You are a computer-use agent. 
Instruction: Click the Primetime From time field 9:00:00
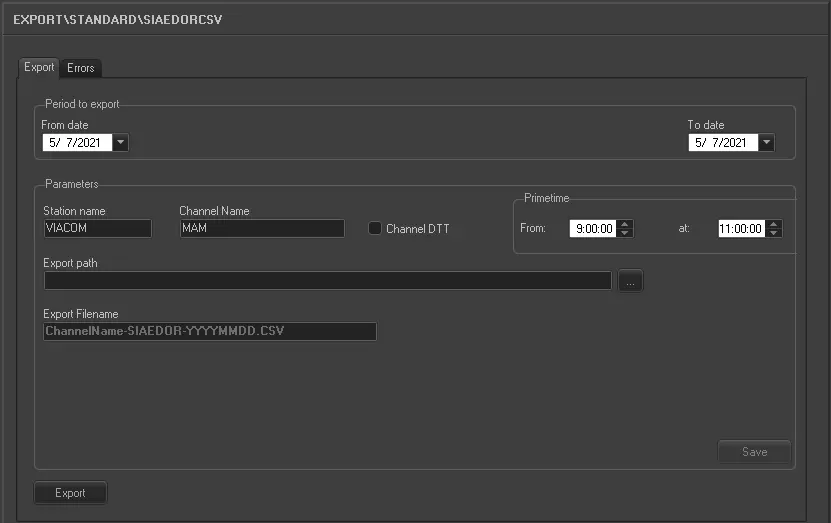coord(593,228)
